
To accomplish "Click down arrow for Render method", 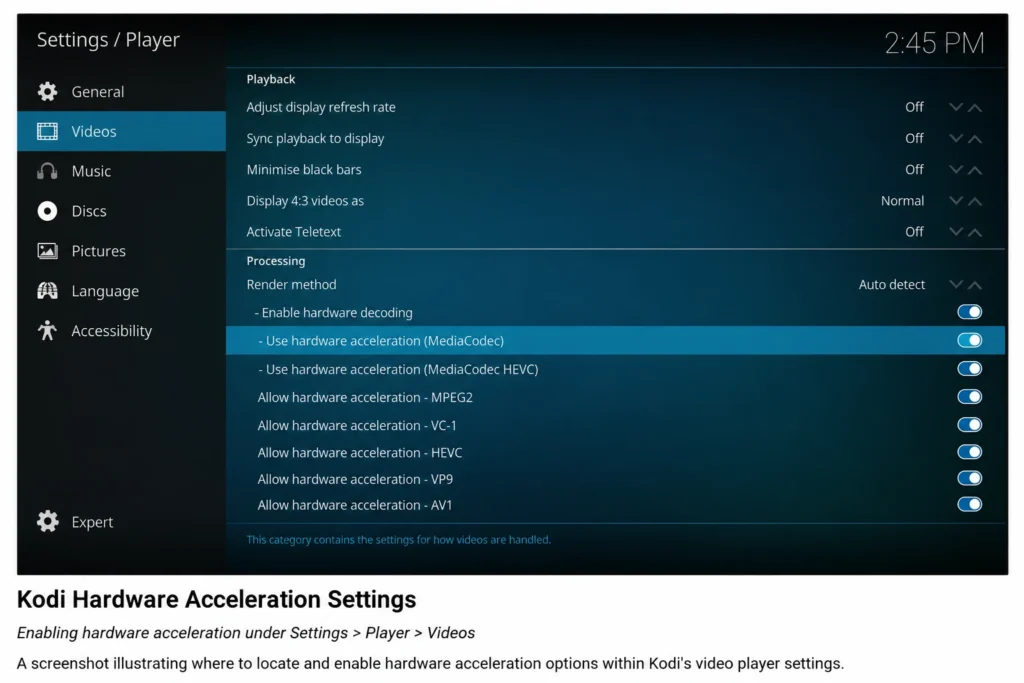I will 956,285.
